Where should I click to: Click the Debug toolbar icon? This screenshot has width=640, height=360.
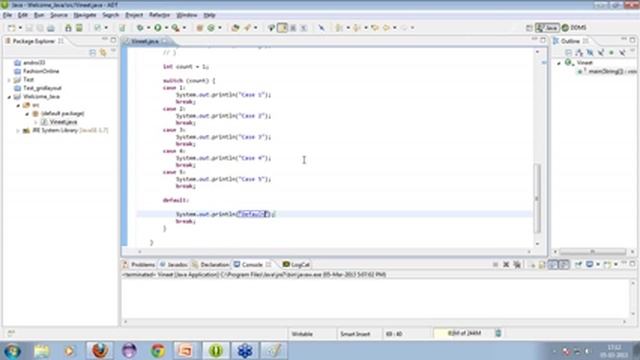coord(140,28)
